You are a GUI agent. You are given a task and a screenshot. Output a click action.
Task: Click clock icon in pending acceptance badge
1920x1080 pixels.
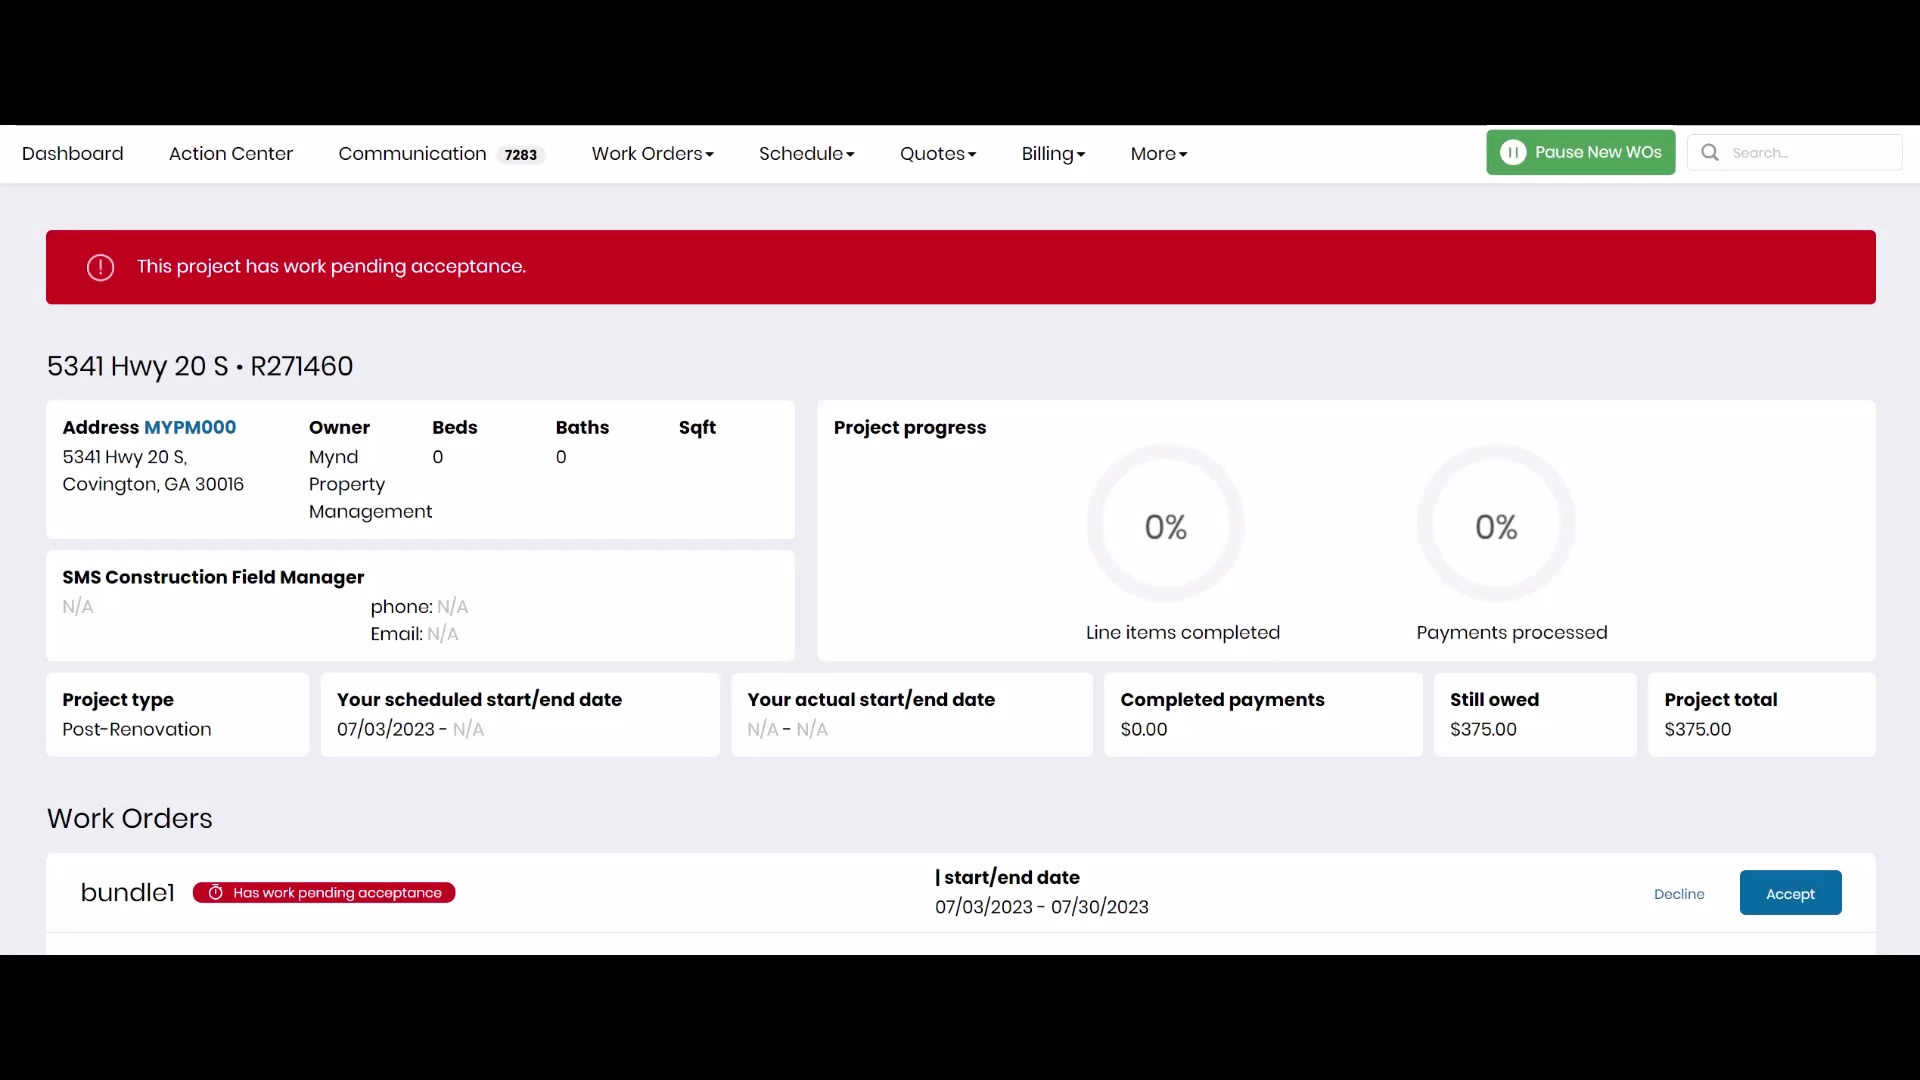215,893
